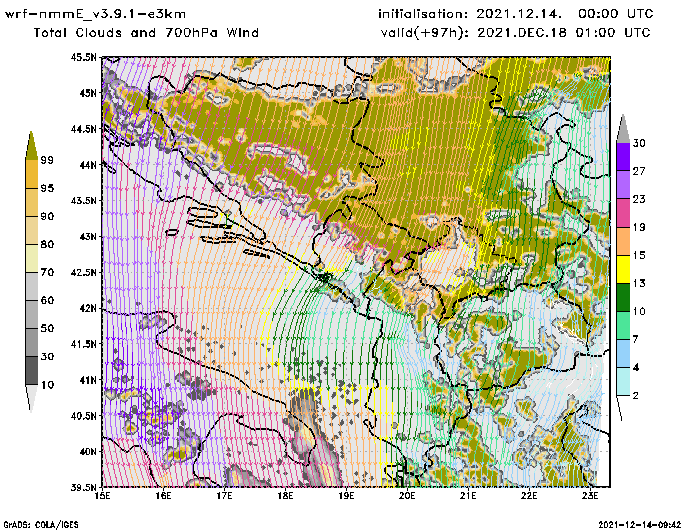Click the 41N latitude label
This screenshot has height=530, width=700.
point(88,380)
